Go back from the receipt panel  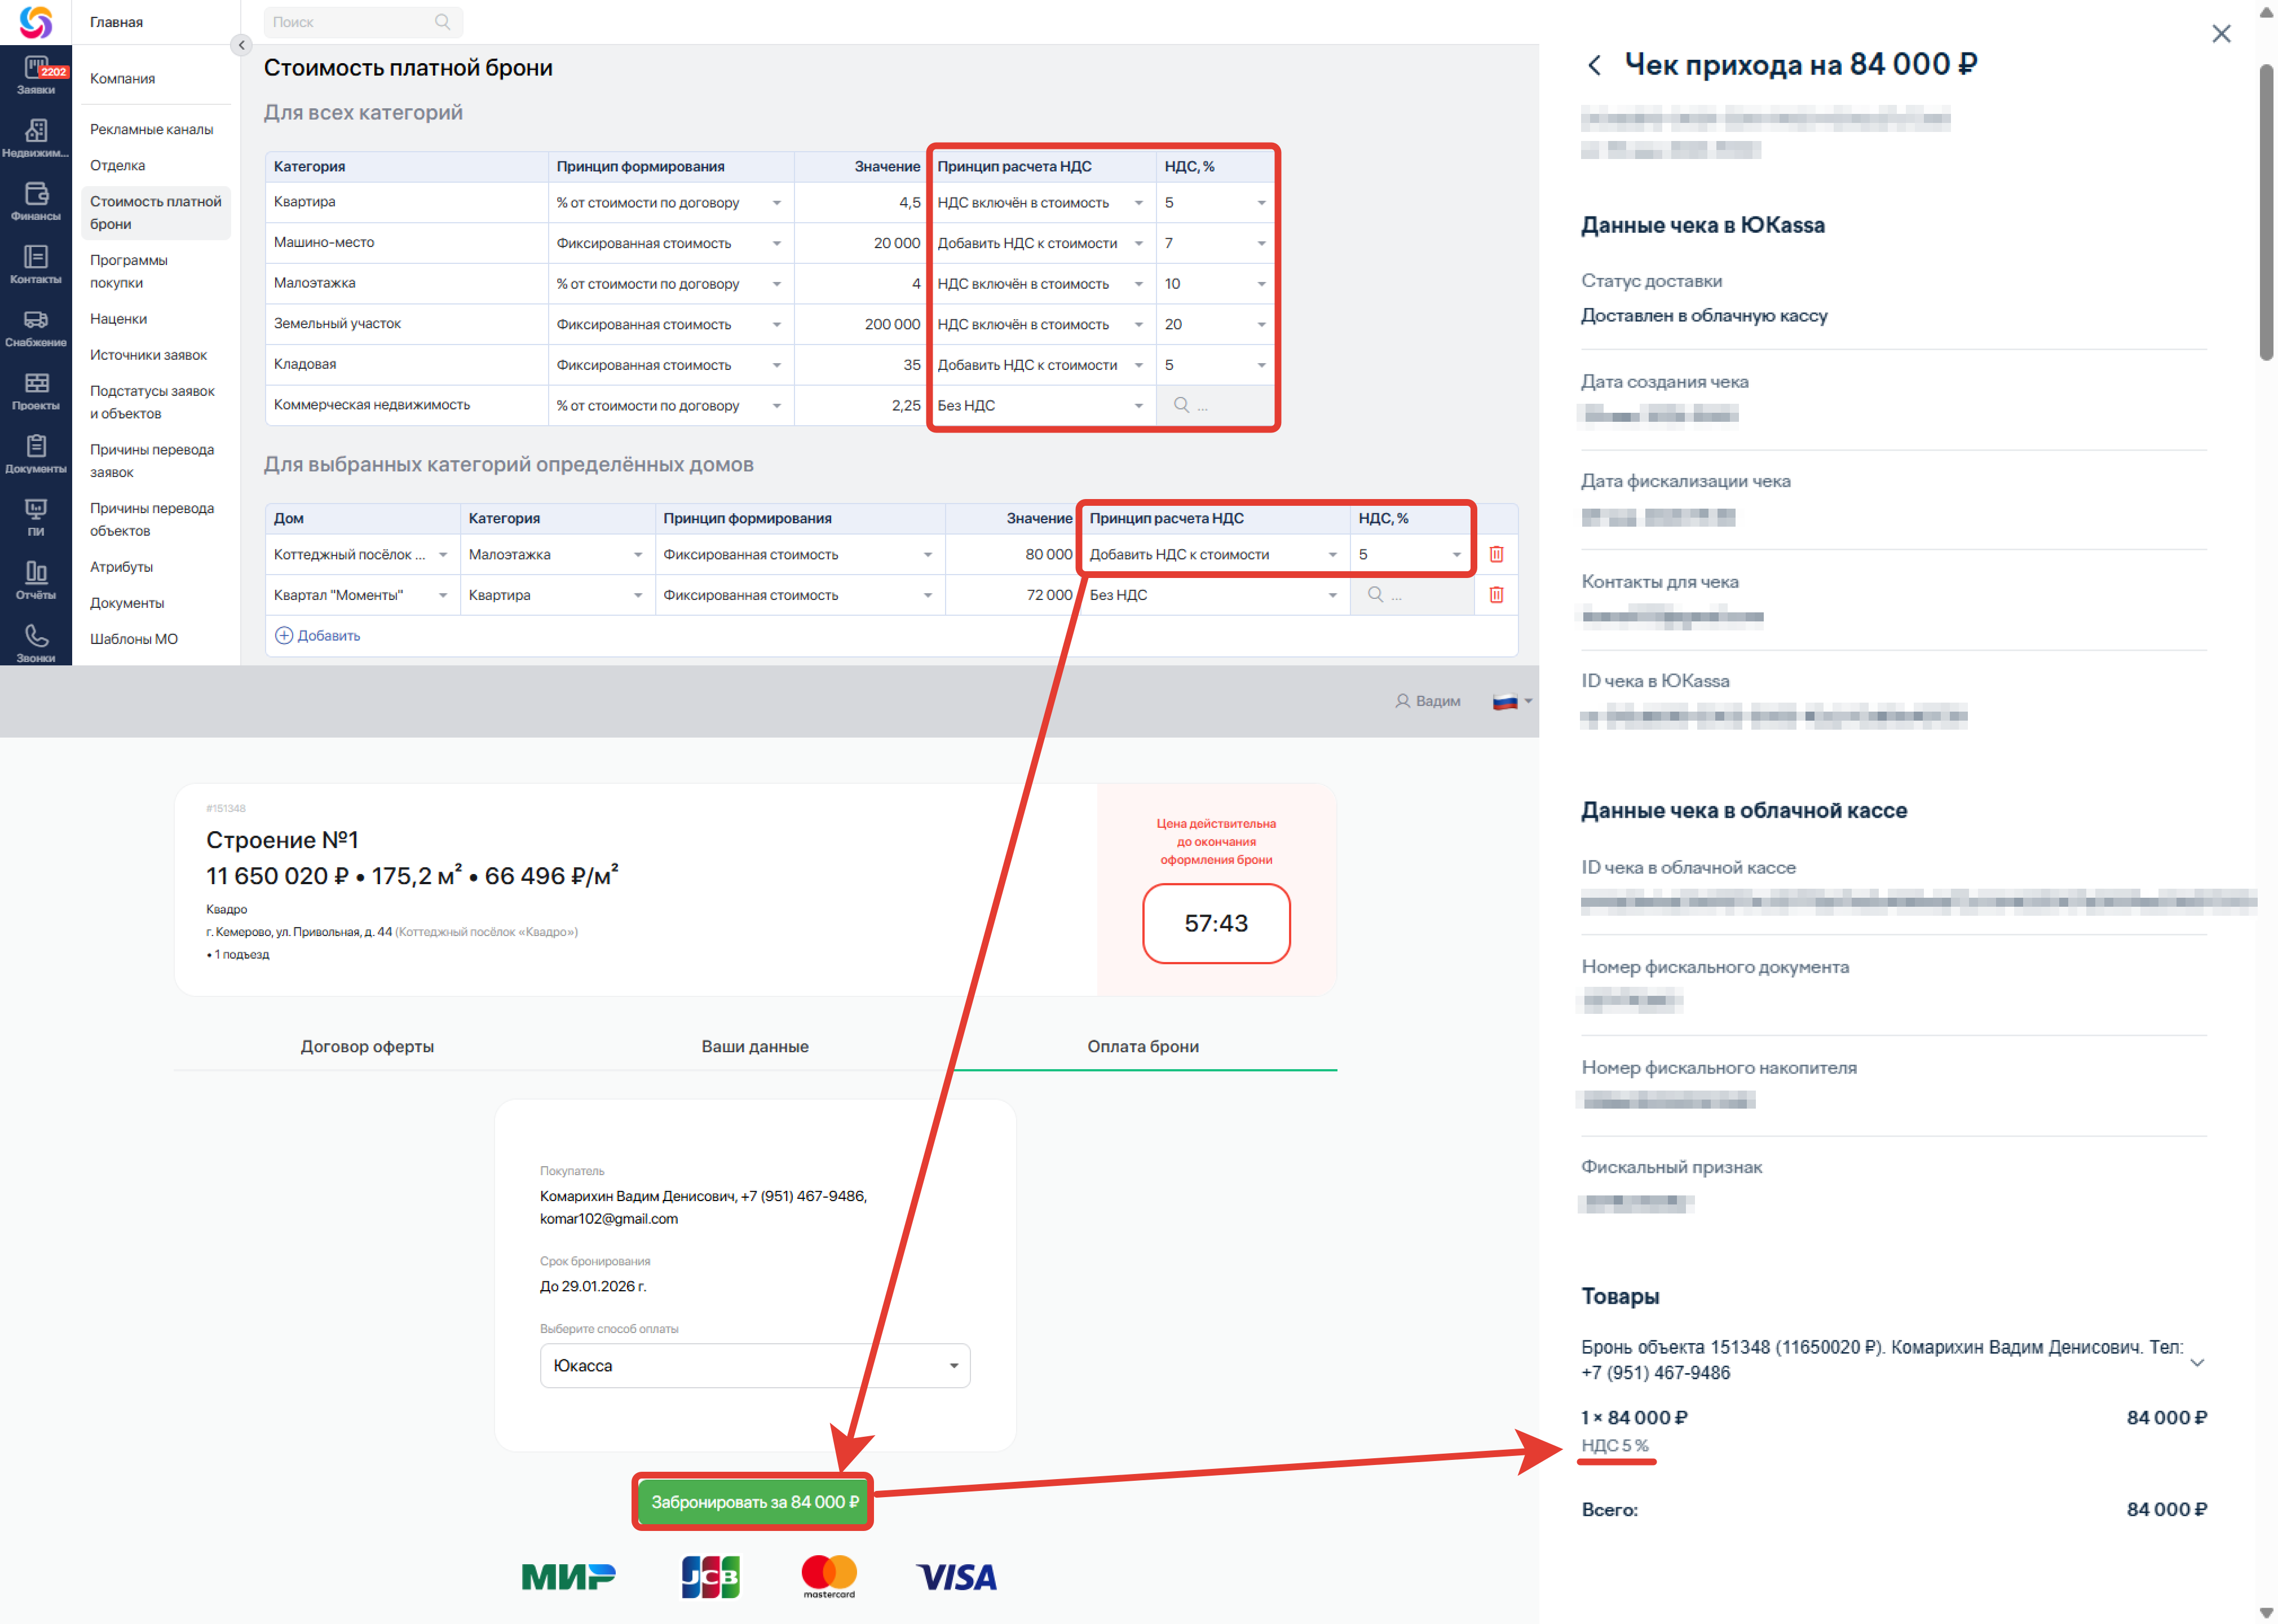[x=1594, y=66]
